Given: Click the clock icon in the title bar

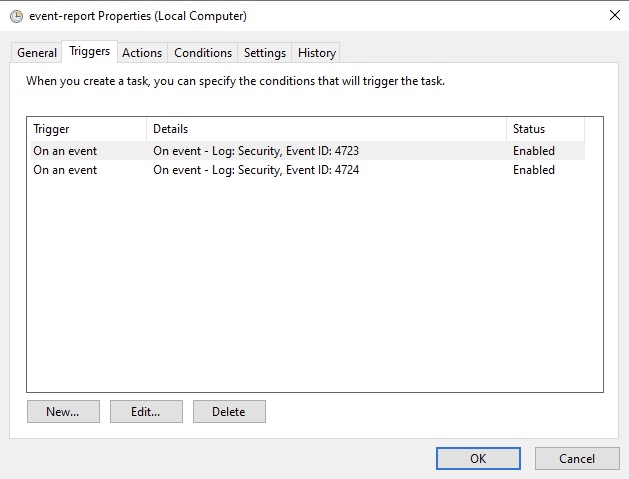Looking at the screenshot, I should [x=16, y=16].
